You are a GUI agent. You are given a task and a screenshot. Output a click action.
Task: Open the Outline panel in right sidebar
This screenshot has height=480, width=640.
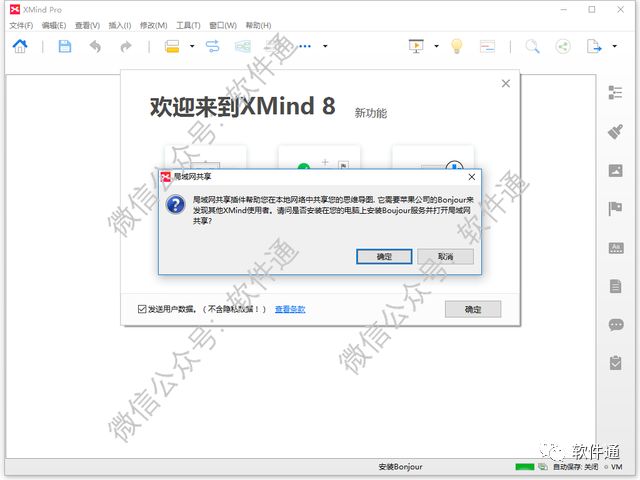point(615,93)
